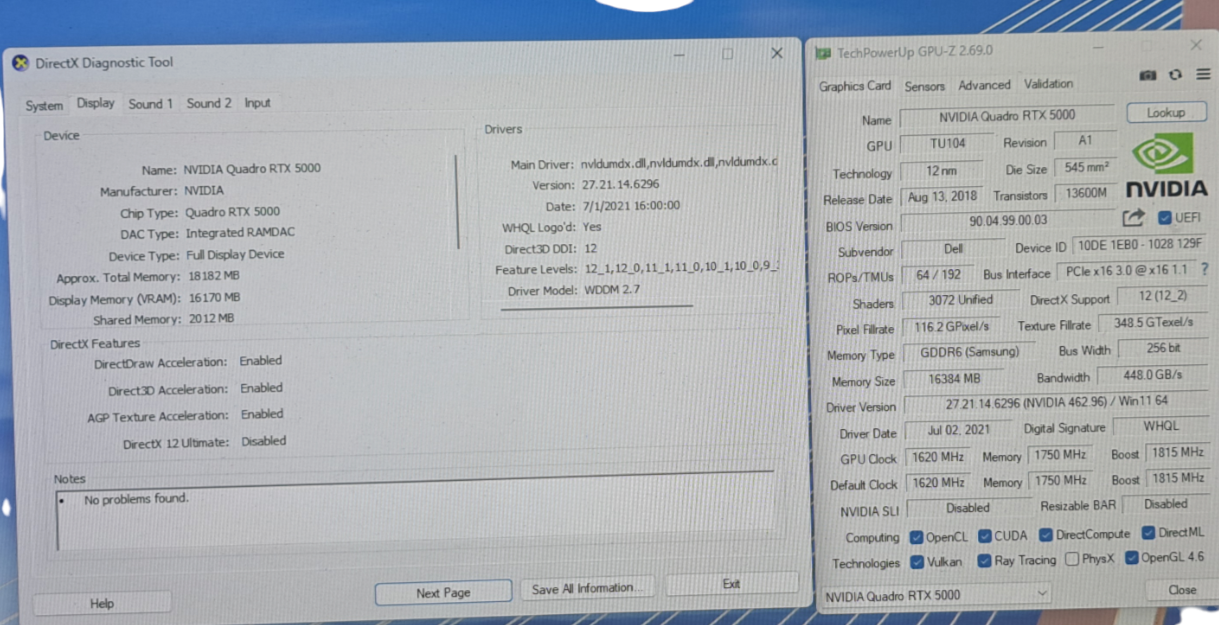Click Lookup button in GPU-Z

point(1166,113)
